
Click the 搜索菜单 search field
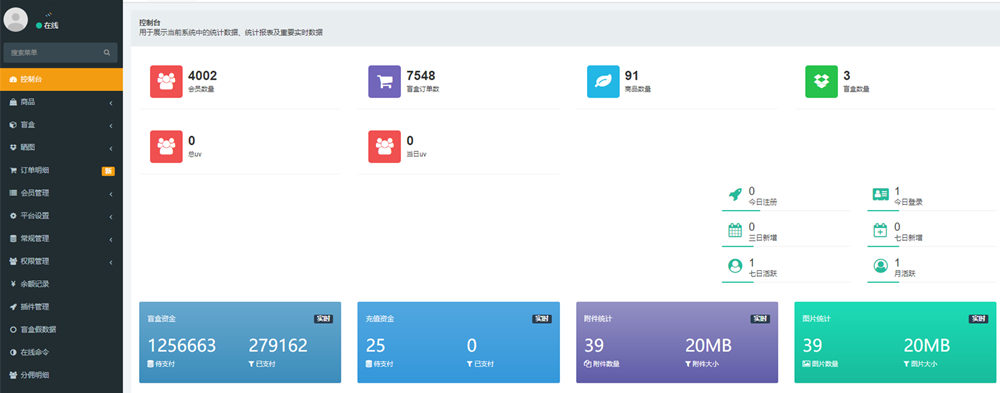point(54,52)
